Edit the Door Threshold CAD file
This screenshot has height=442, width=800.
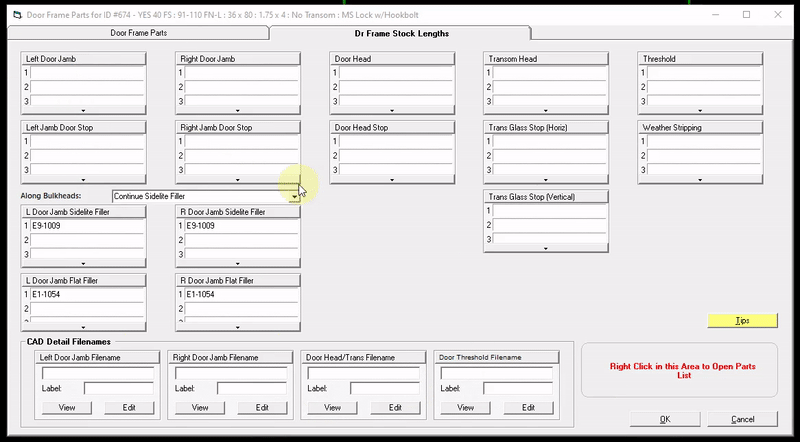click(529, 407)
